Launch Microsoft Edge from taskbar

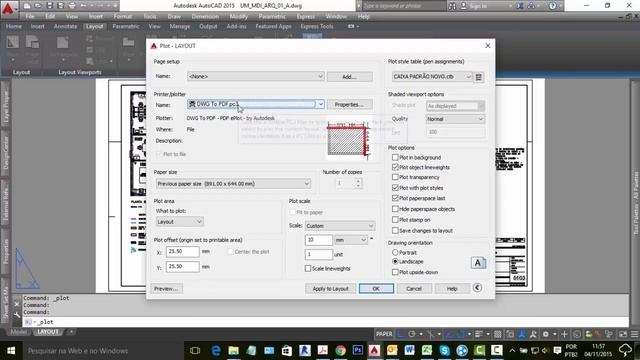coord(216,351)
